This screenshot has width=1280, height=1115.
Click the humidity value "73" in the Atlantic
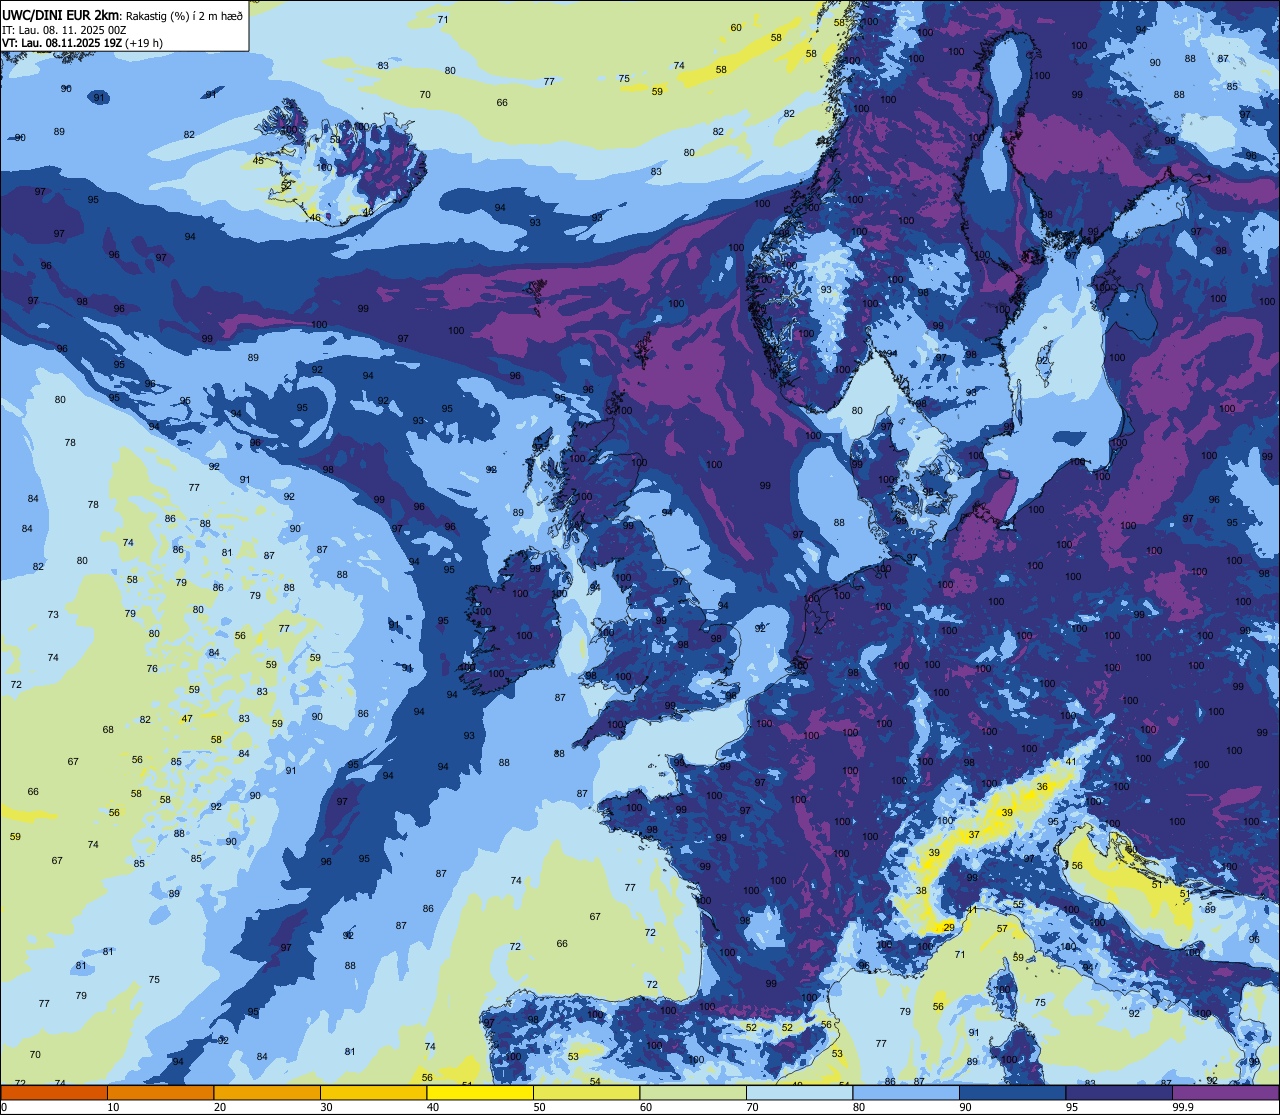[x=53, y=615]
